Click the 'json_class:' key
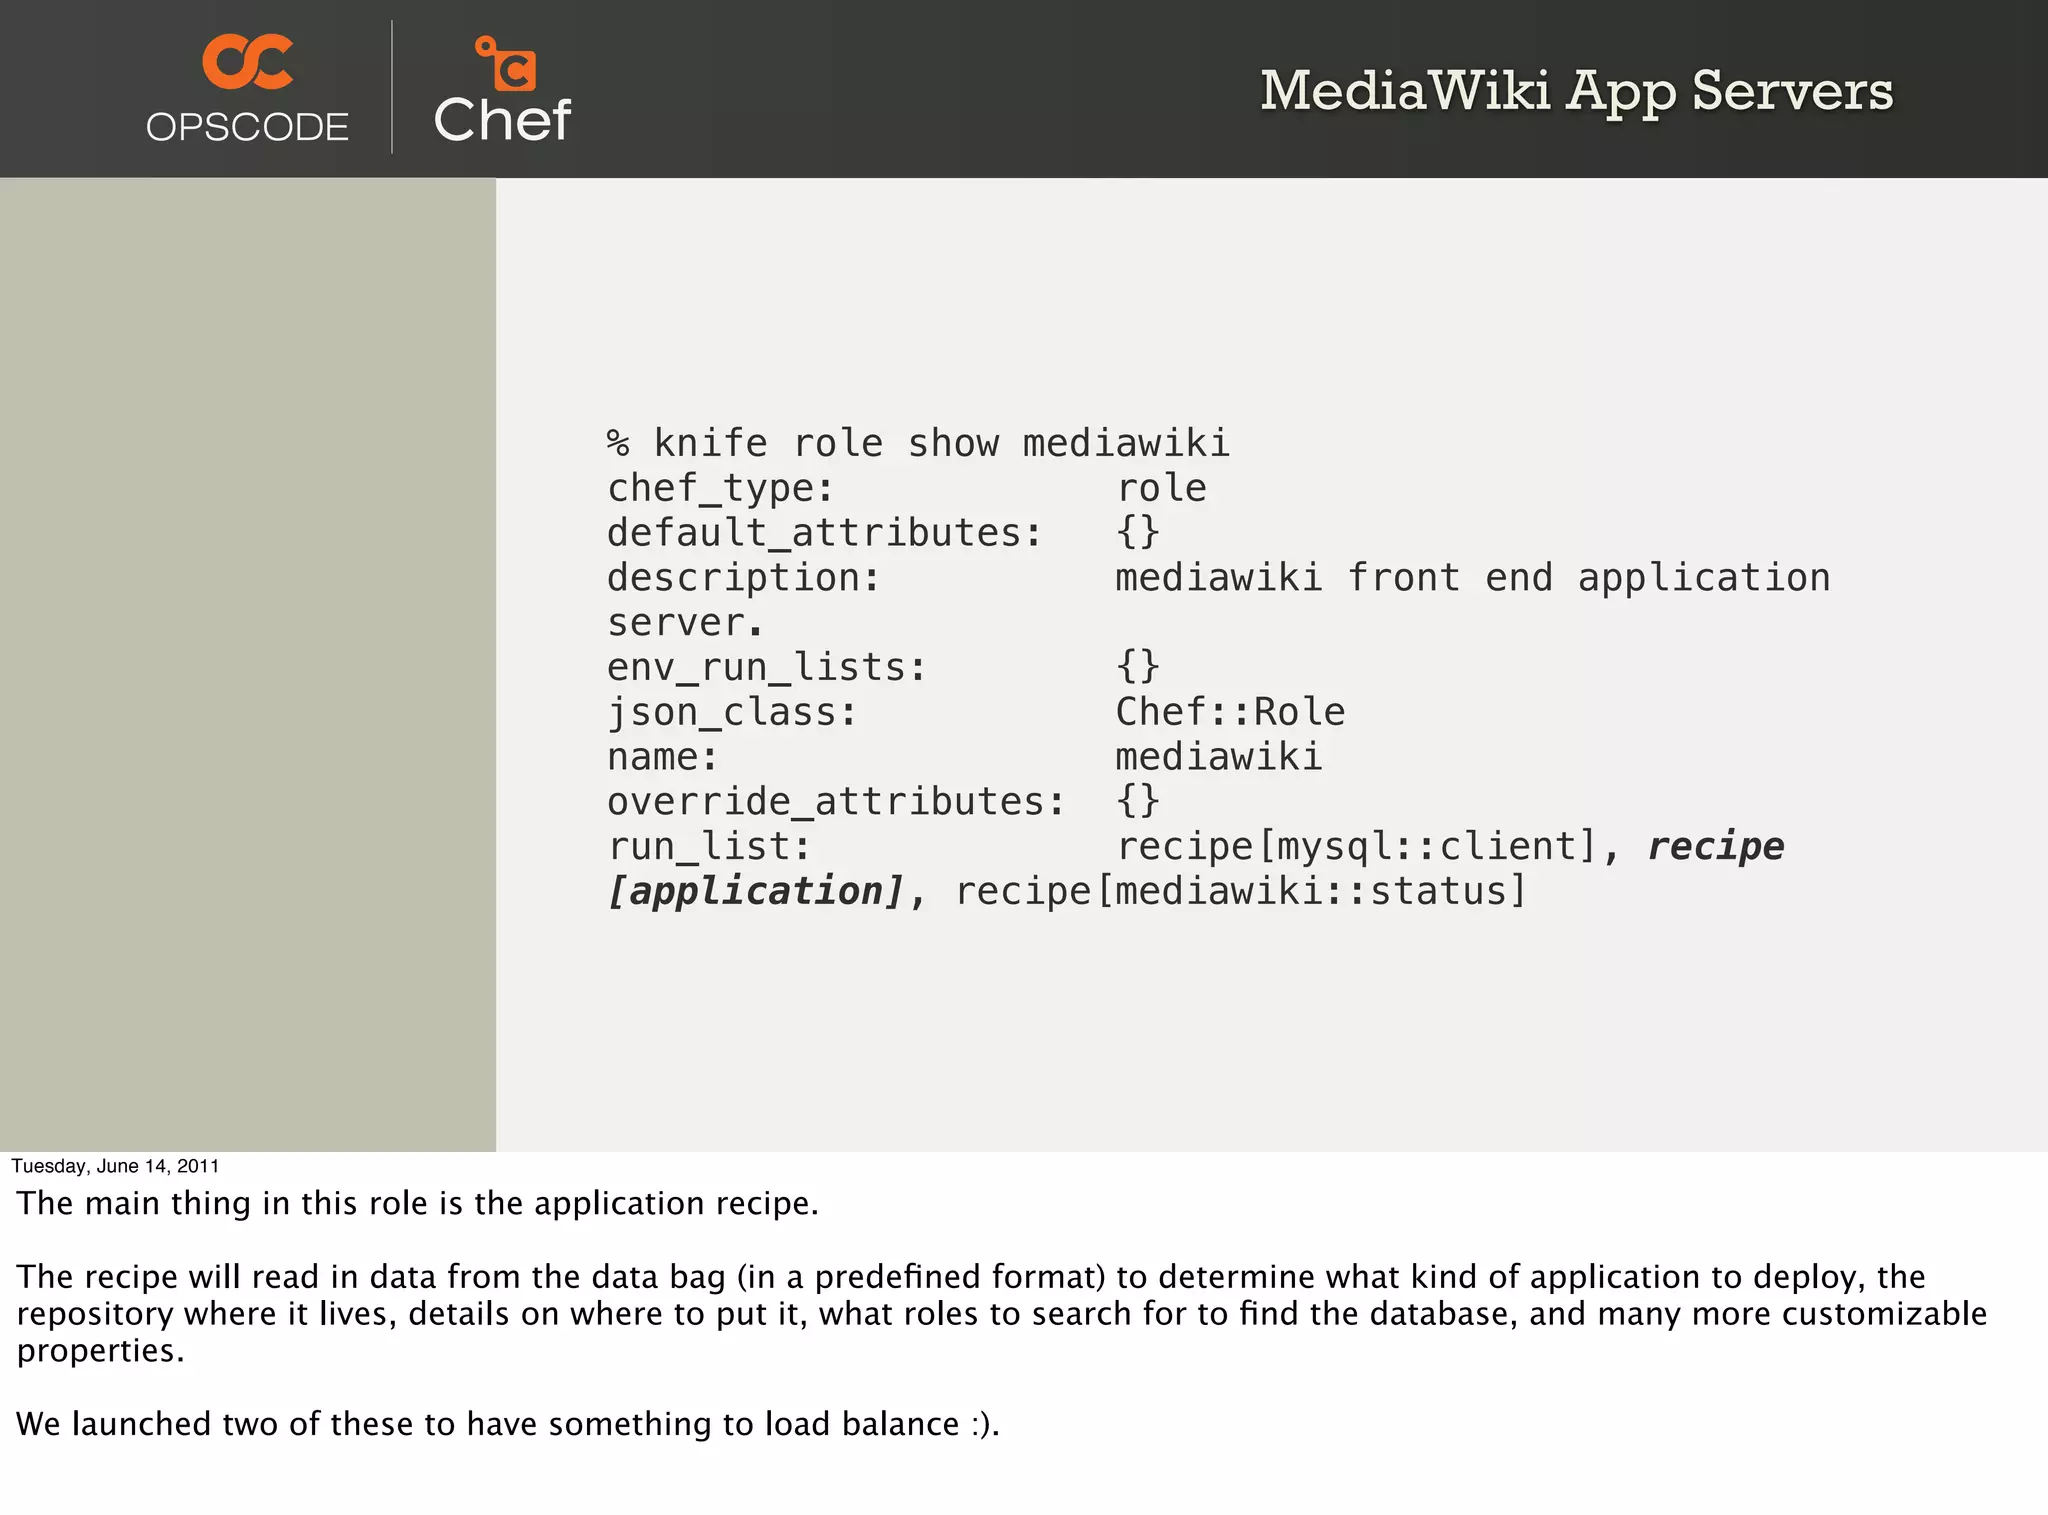The image size is (2048, 1515). [x=732, y=712]
